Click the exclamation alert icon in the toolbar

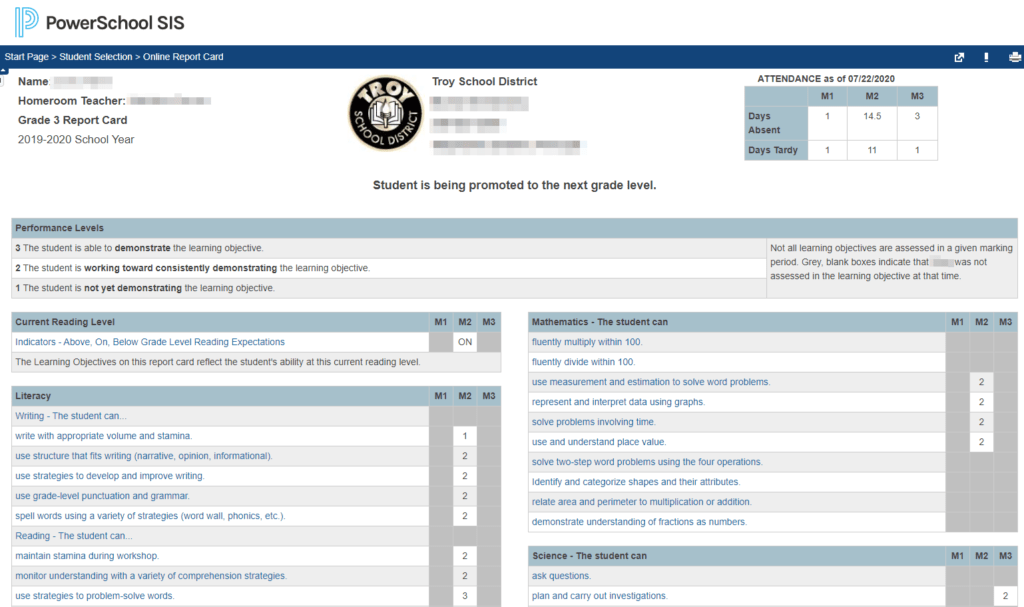[985, 57]
